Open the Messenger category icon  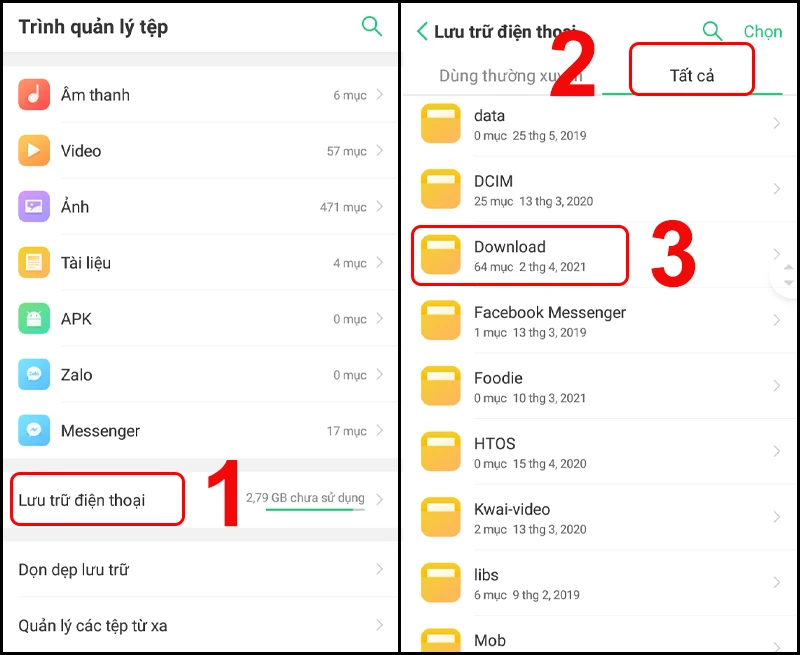click(x=34, y=431)
